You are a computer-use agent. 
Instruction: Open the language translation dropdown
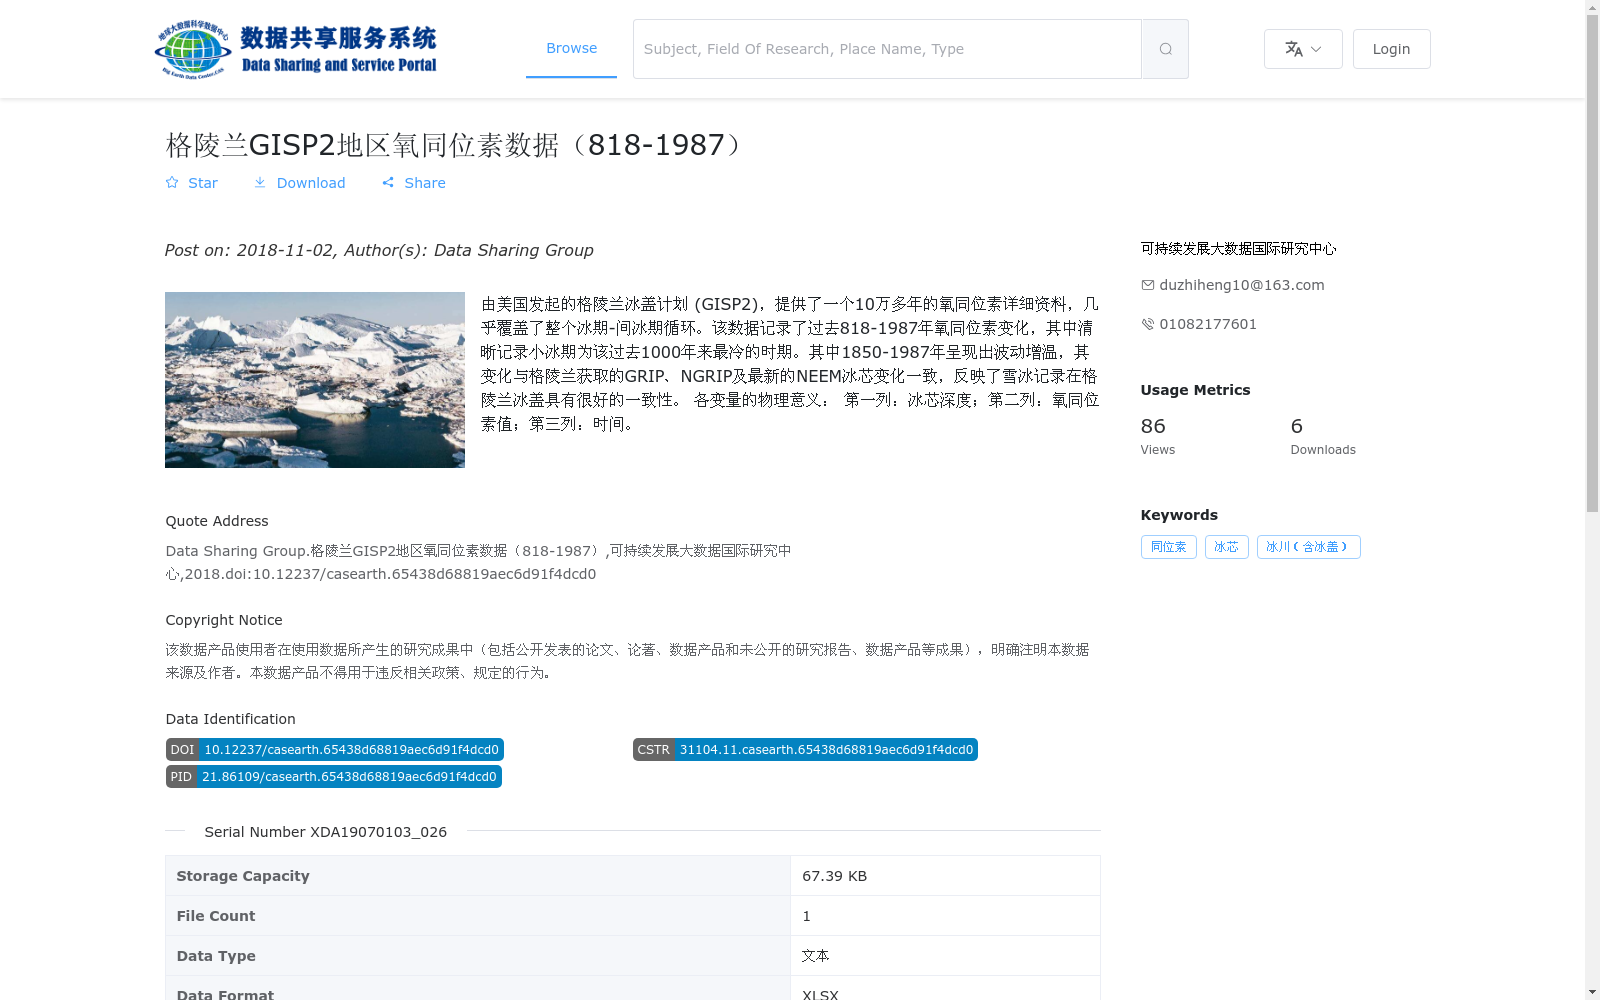point(1303,49)
